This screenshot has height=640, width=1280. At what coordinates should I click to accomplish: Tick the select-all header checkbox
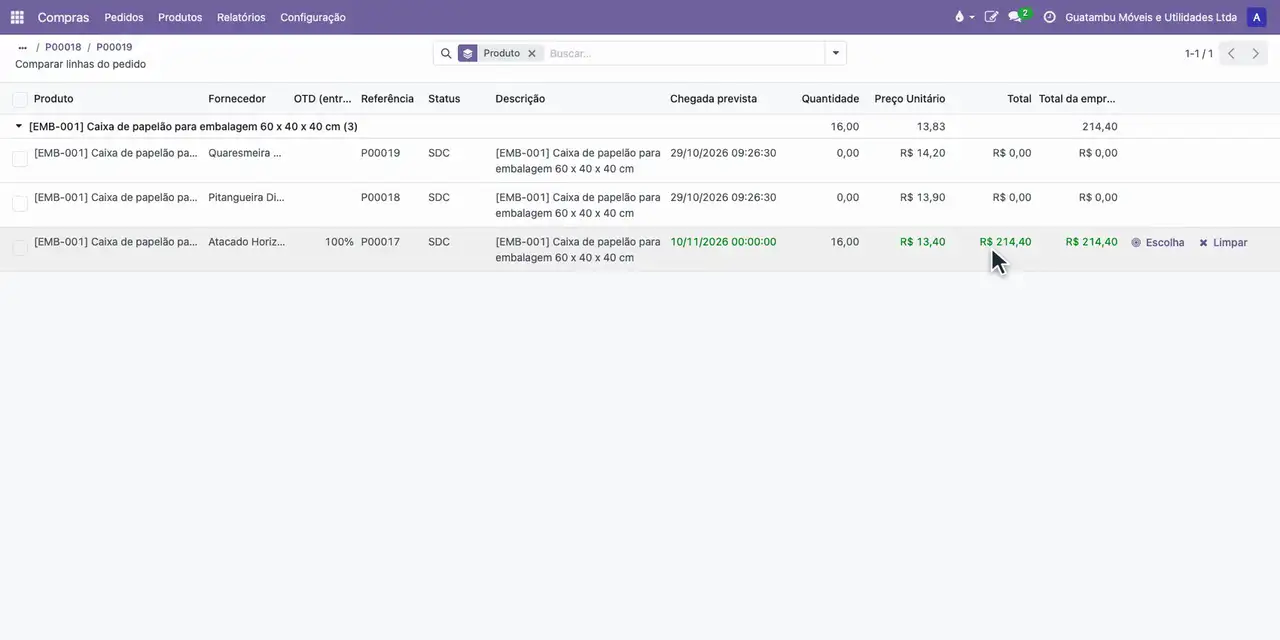click(20, 99)
